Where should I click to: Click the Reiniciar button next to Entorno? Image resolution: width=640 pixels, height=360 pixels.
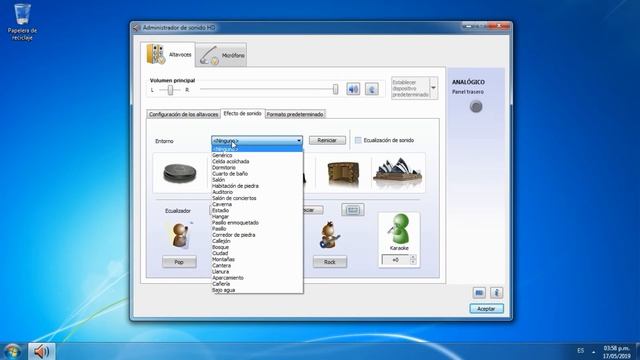(x=327, y=140)
